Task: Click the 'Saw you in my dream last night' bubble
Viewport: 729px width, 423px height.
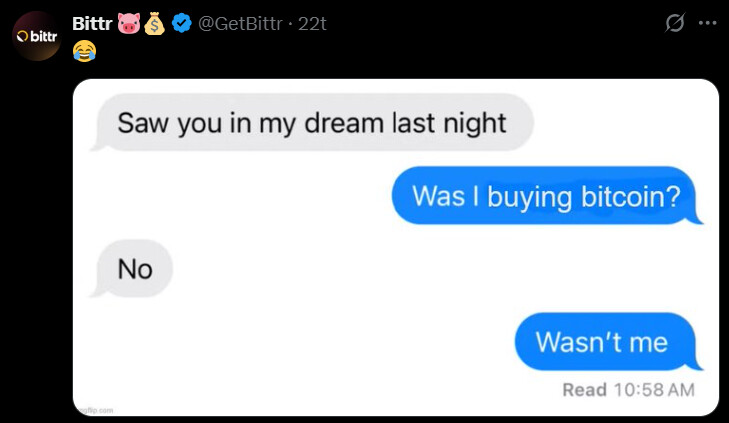Action: point(311,123)
